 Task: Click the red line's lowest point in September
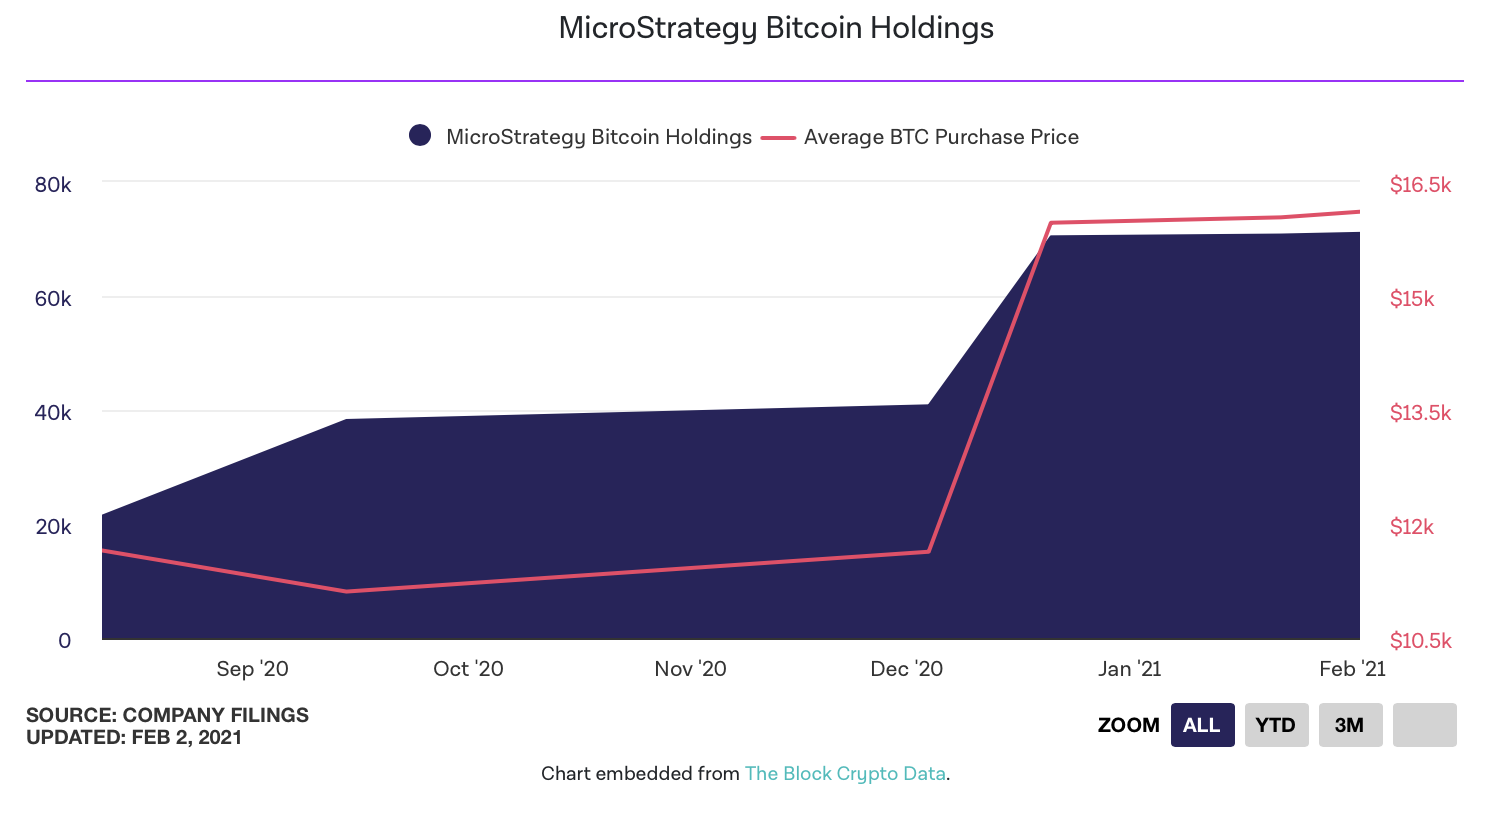347,591
